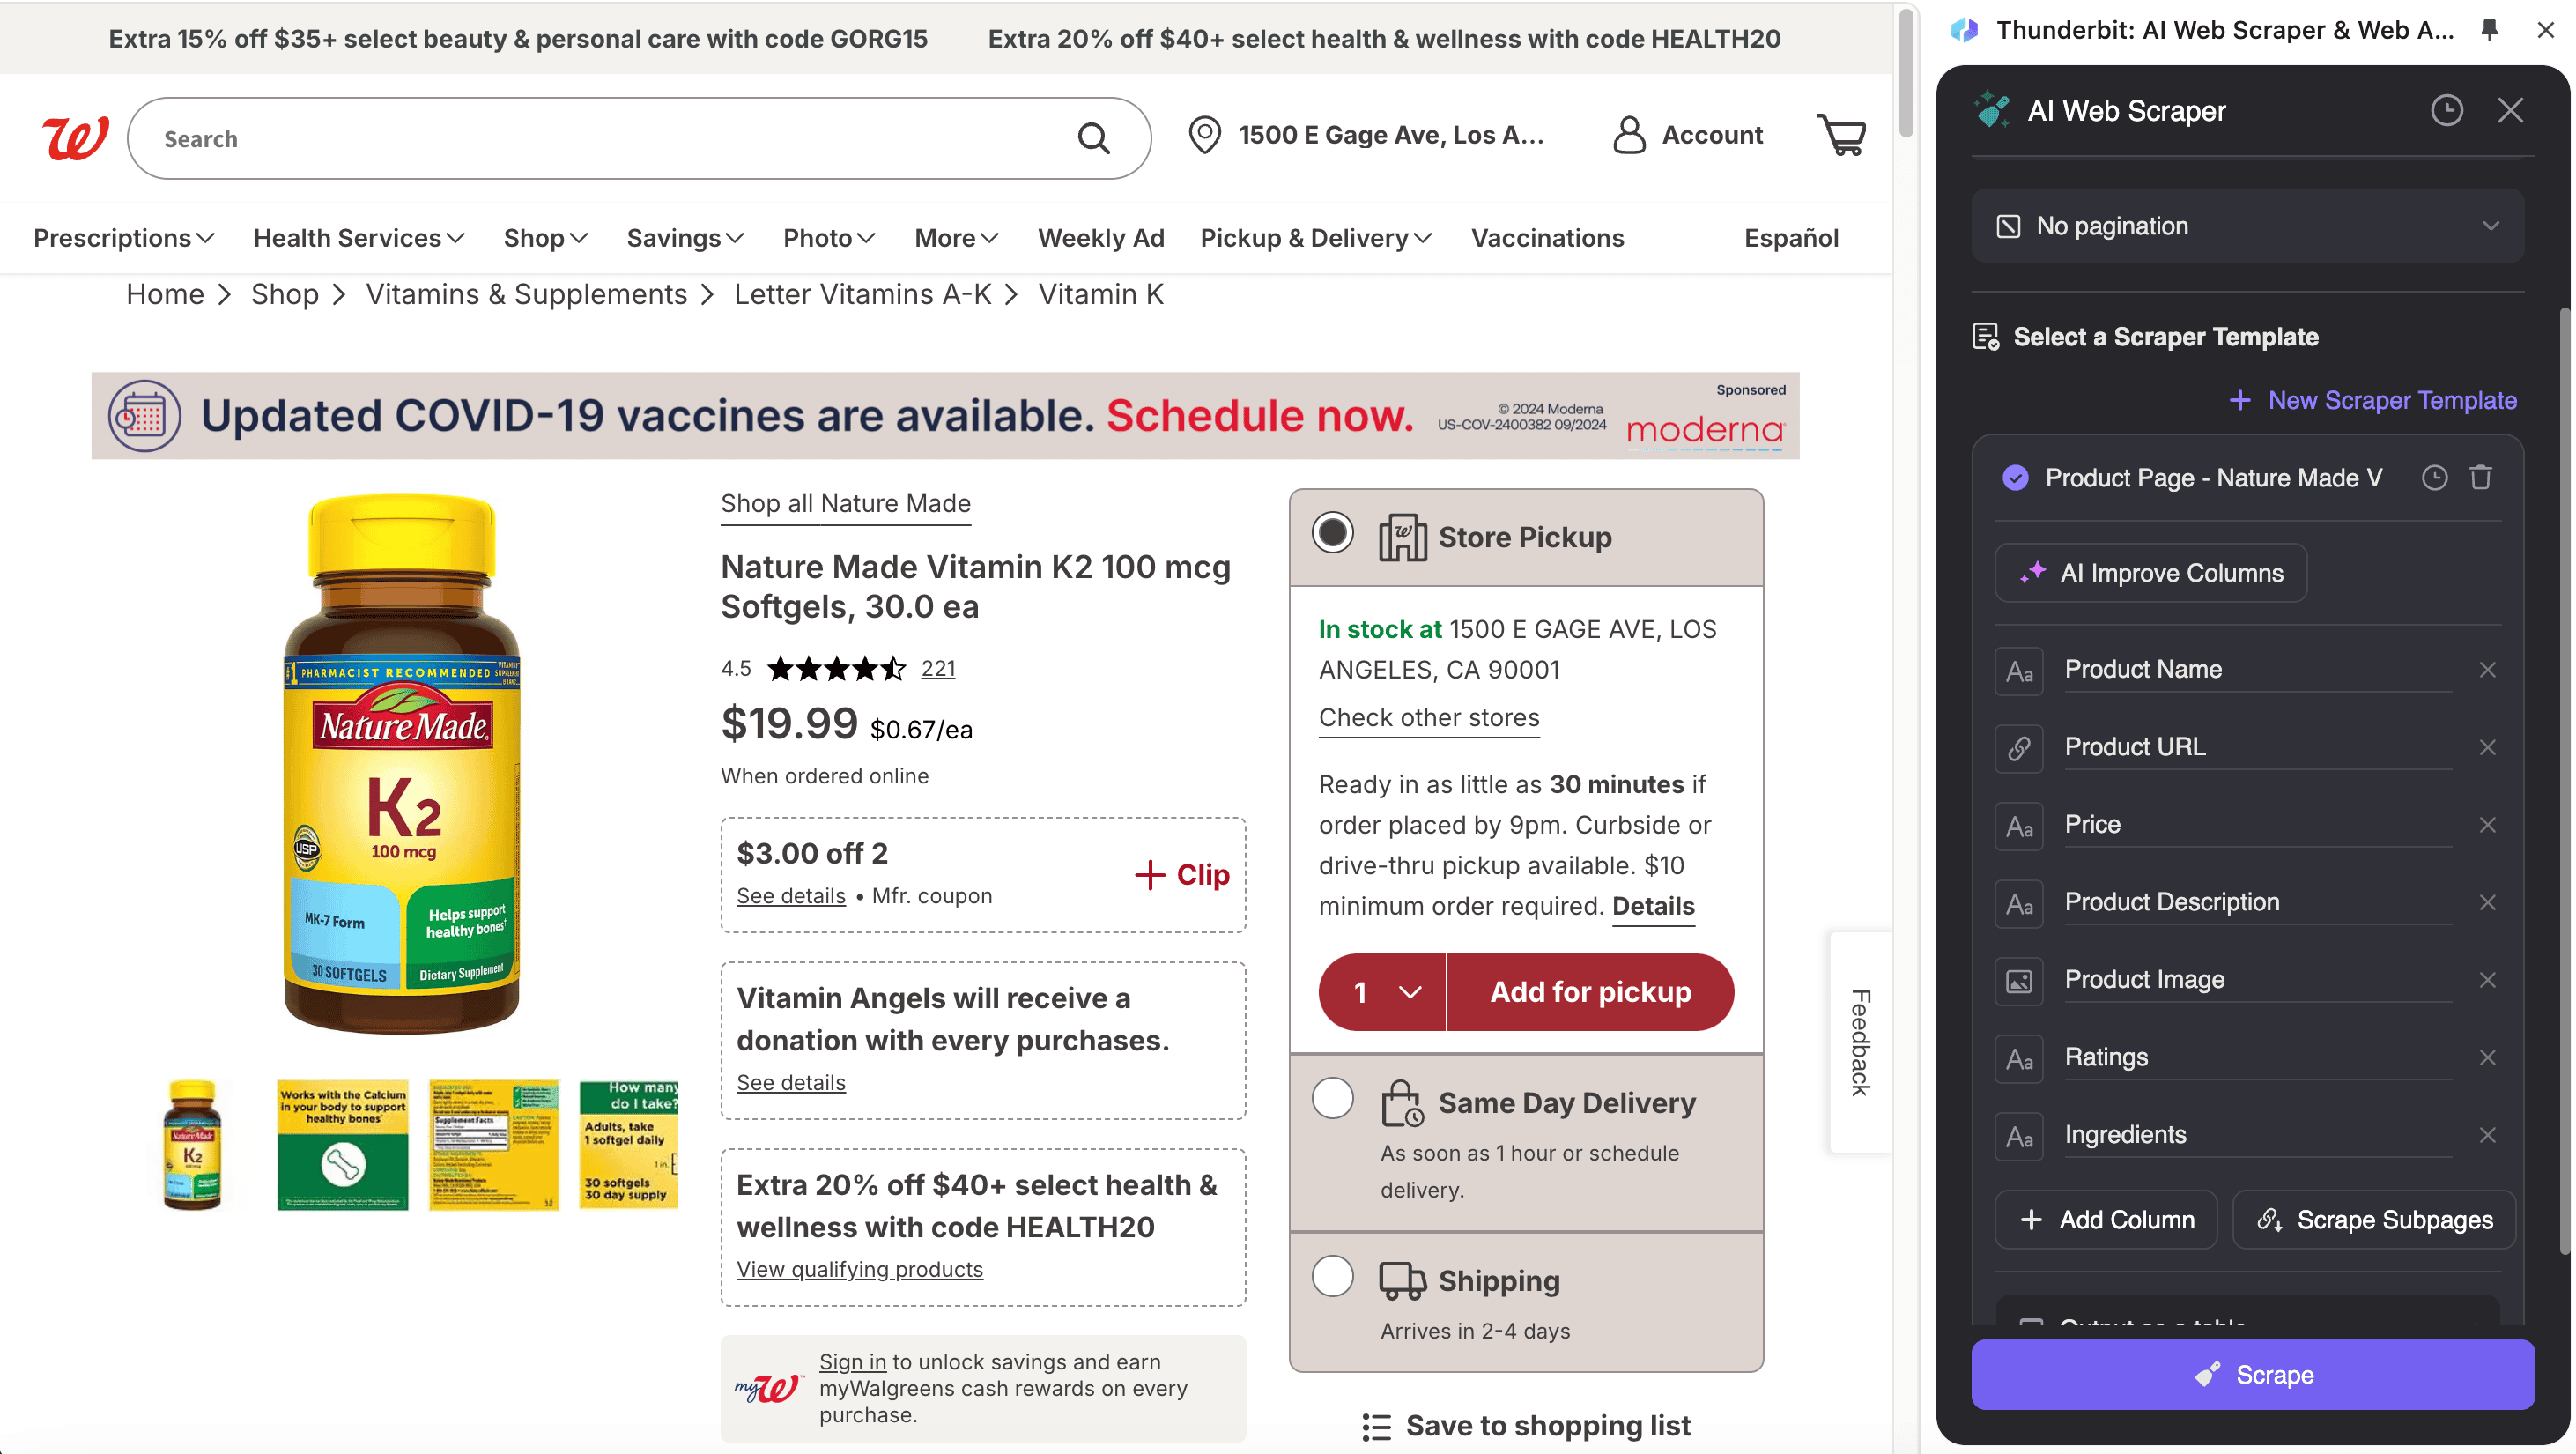Select the Store Pickup radio option
2576x1454 pixels.
(1333, 533)
